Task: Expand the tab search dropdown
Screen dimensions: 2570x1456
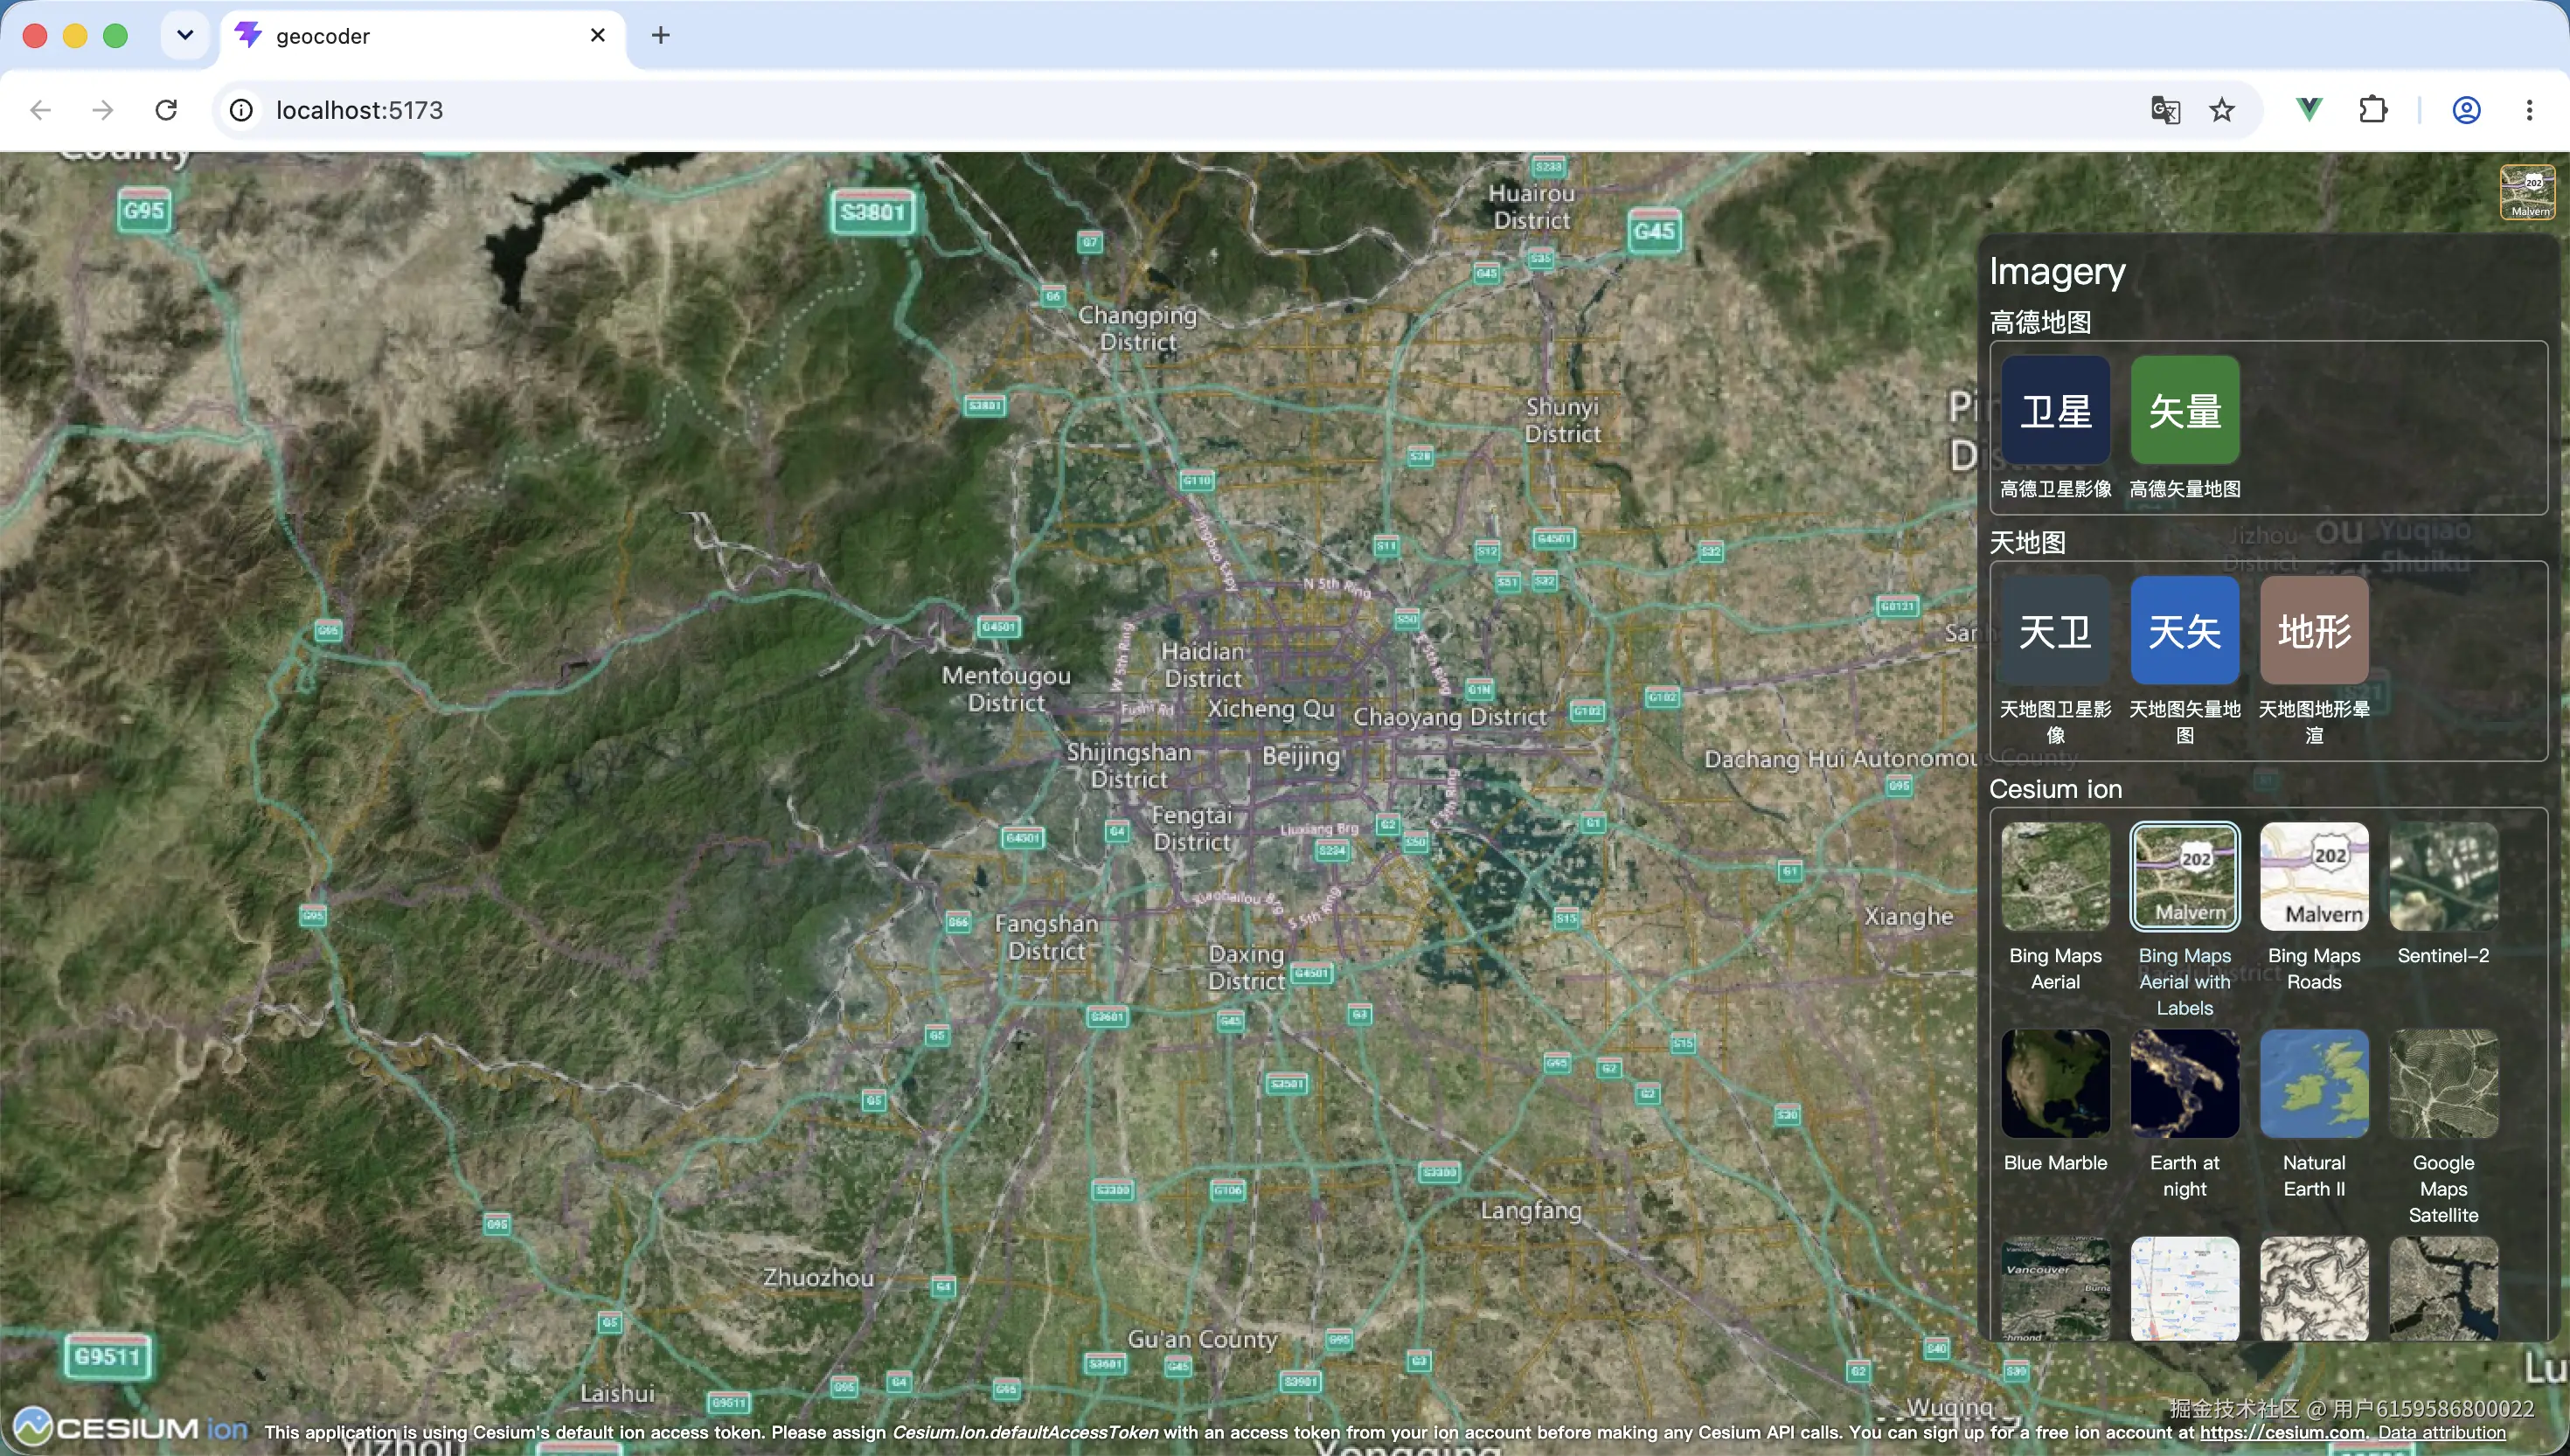Action: click(x=185, y=36)
